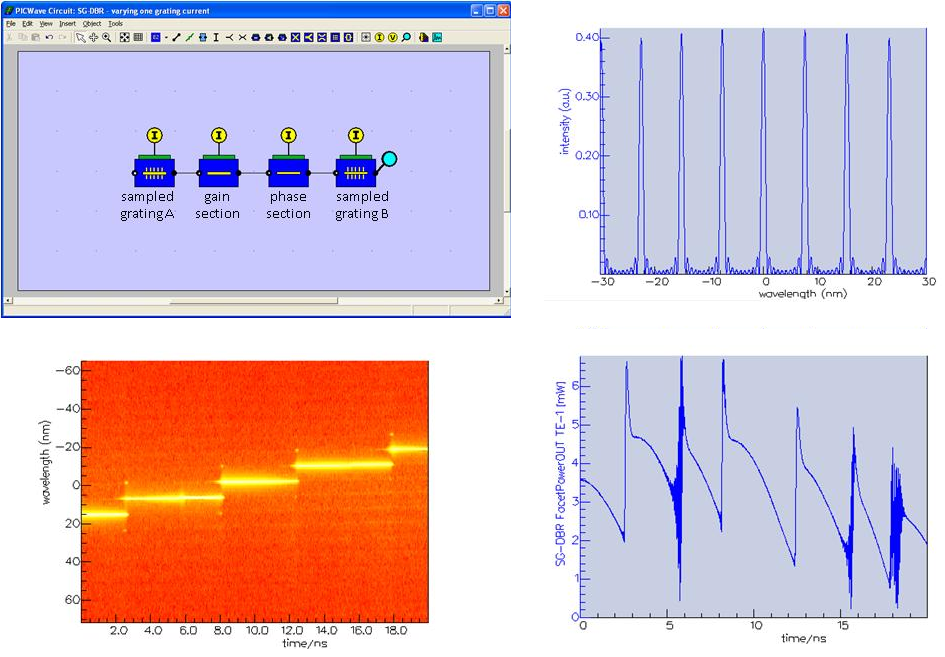
Task: Undo the last action via toolbar arrow
Action: [49, 37]
